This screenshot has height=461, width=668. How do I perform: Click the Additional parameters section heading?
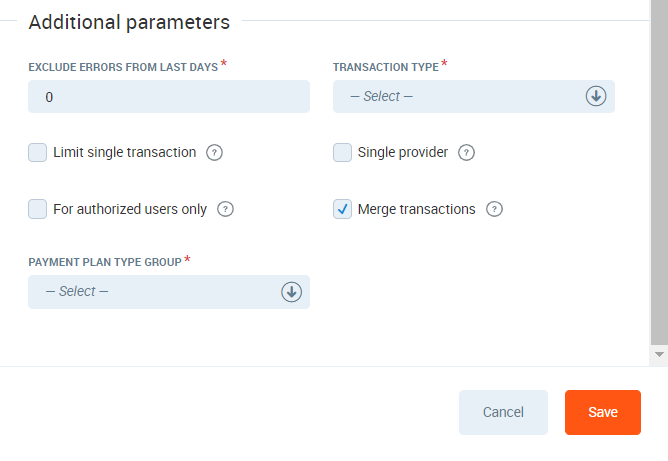[x=130, y=21]
